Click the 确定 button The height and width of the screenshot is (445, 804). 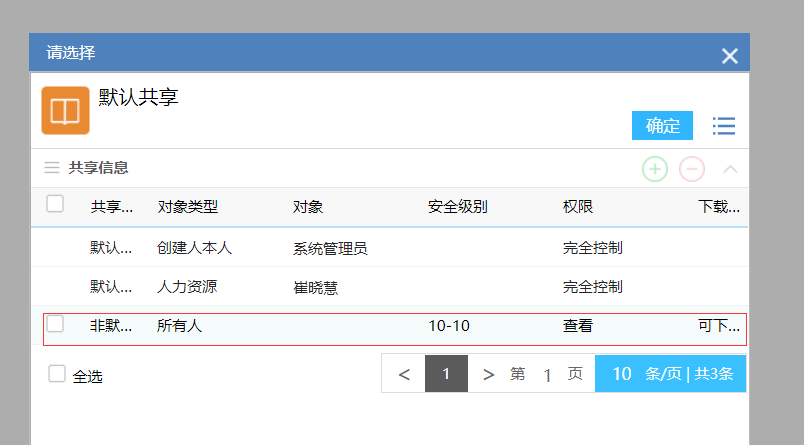coord(662,126)
